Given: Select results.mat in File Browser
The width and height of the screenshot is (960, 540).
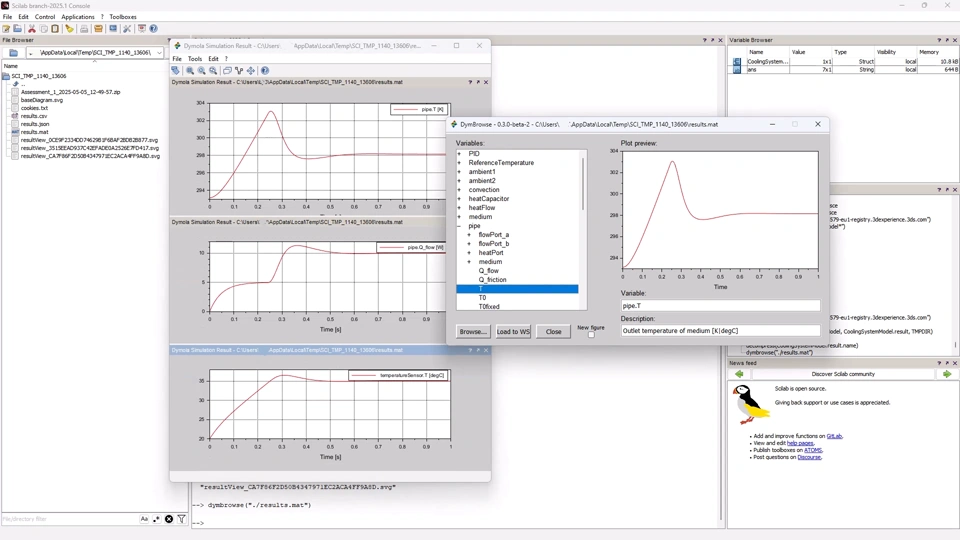Looking at the screenshot, I should pyautogui.click(x=34, y=132).
